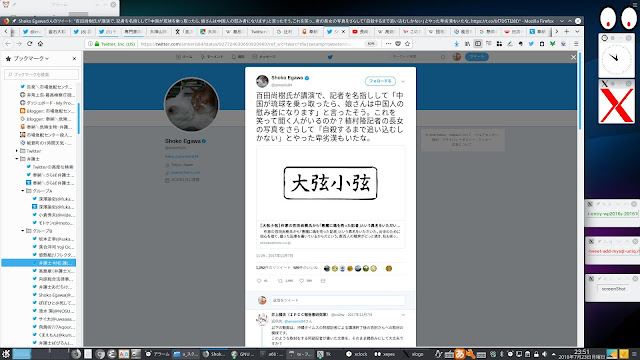Click the blue Twitter extension icon in toolbar

pos(531,44)
